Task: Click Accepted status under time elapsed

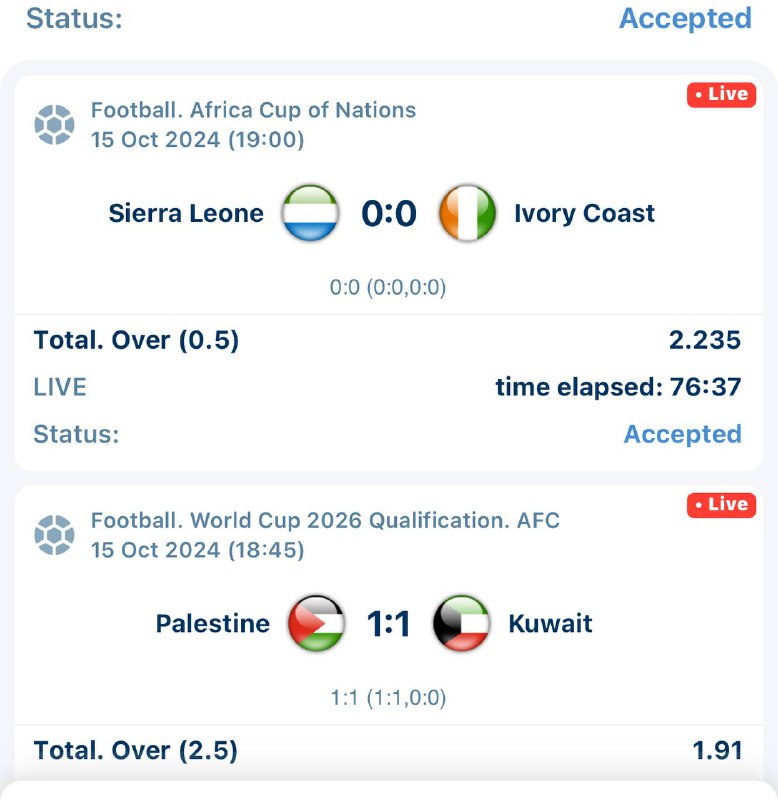Action: click(682, 434)
